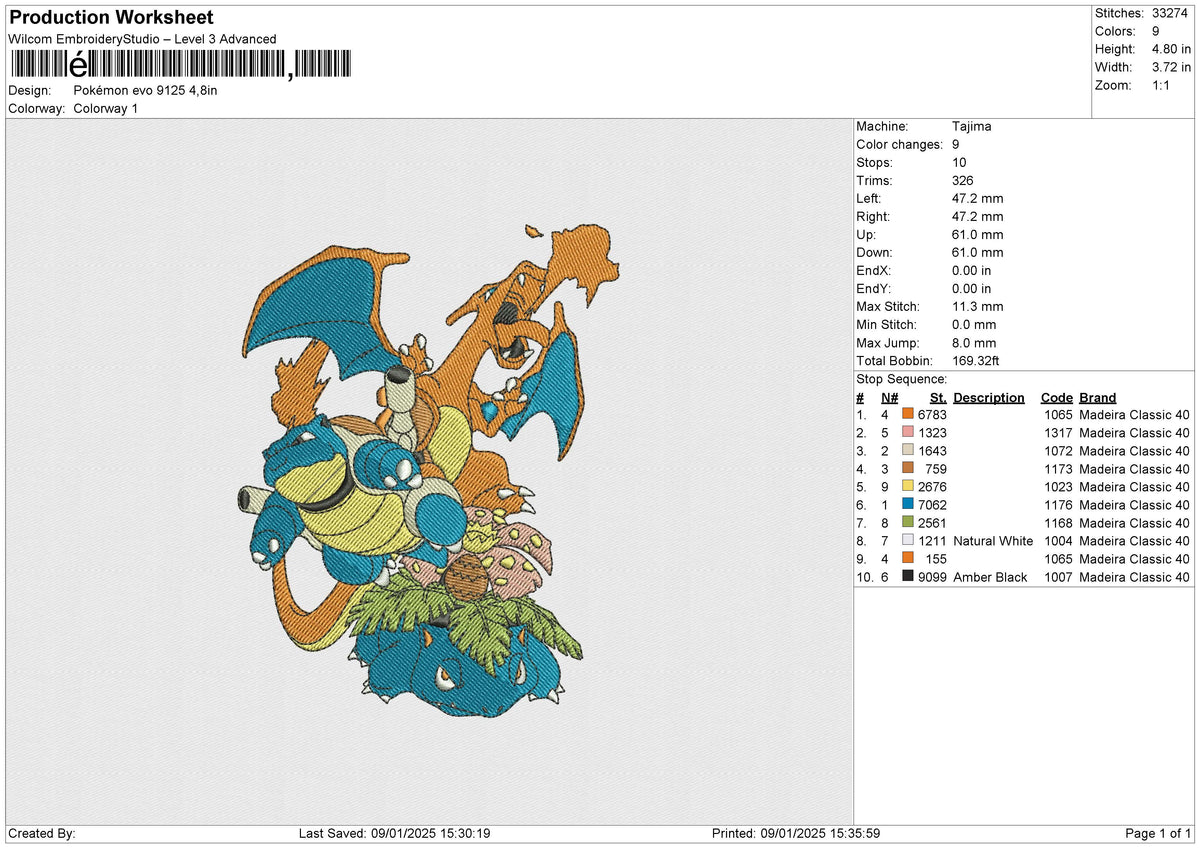Click the pink swatch for code 1317
This screenshot has height=848, width=1200.
click(908, 432)
